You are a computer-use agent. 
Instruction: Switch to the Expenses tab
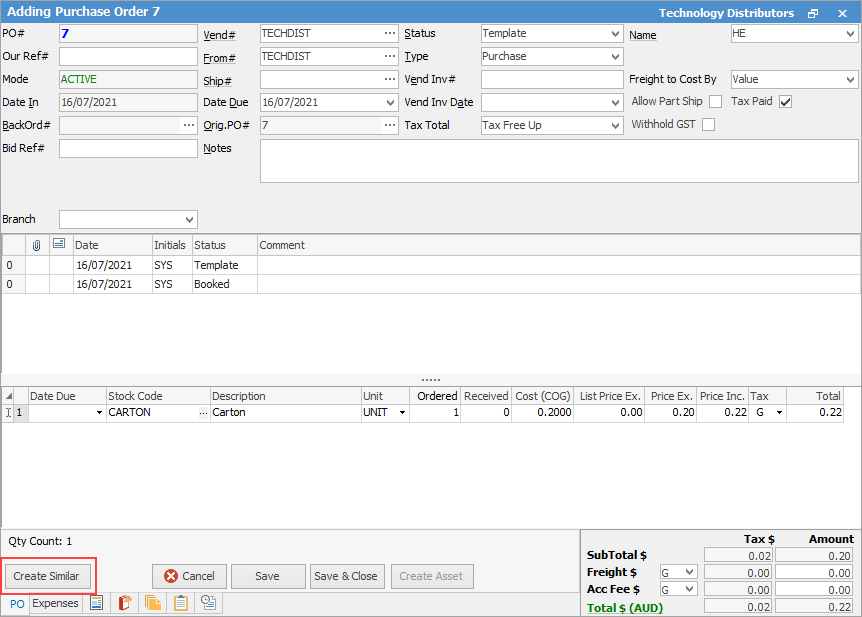(55, 603)
